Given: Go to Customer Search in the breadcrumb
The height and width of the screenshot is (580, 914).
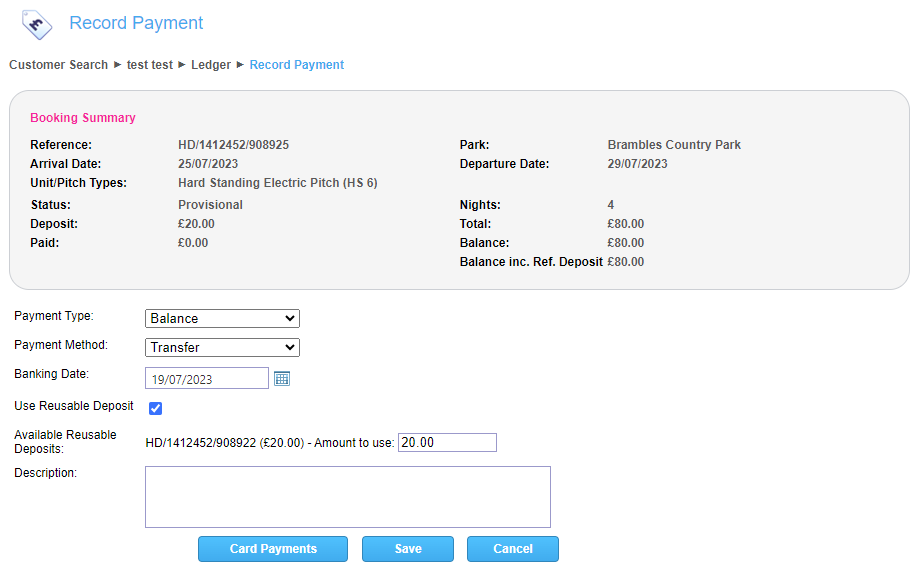Looking at the screenshot, I should pos(58,65).
